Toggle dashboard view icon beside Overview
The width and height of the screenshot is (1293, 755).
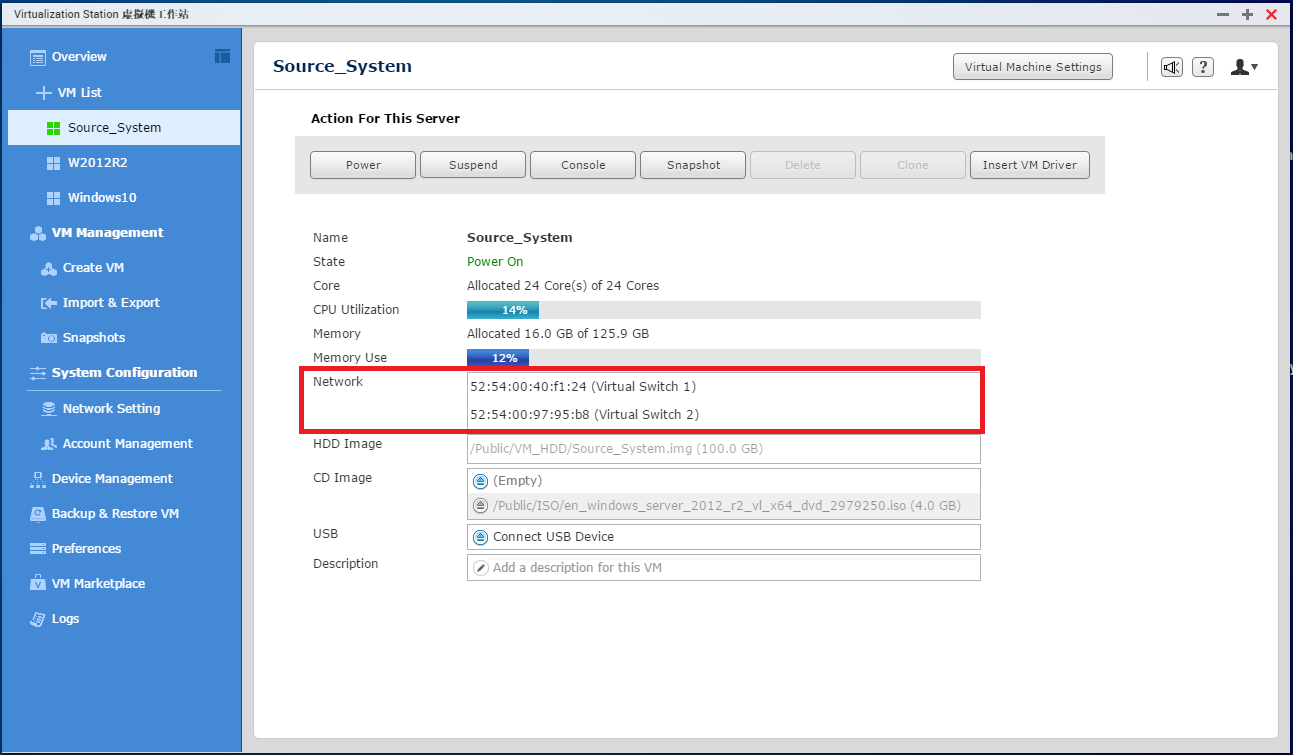pyautogui.click(x=222, y=56)
